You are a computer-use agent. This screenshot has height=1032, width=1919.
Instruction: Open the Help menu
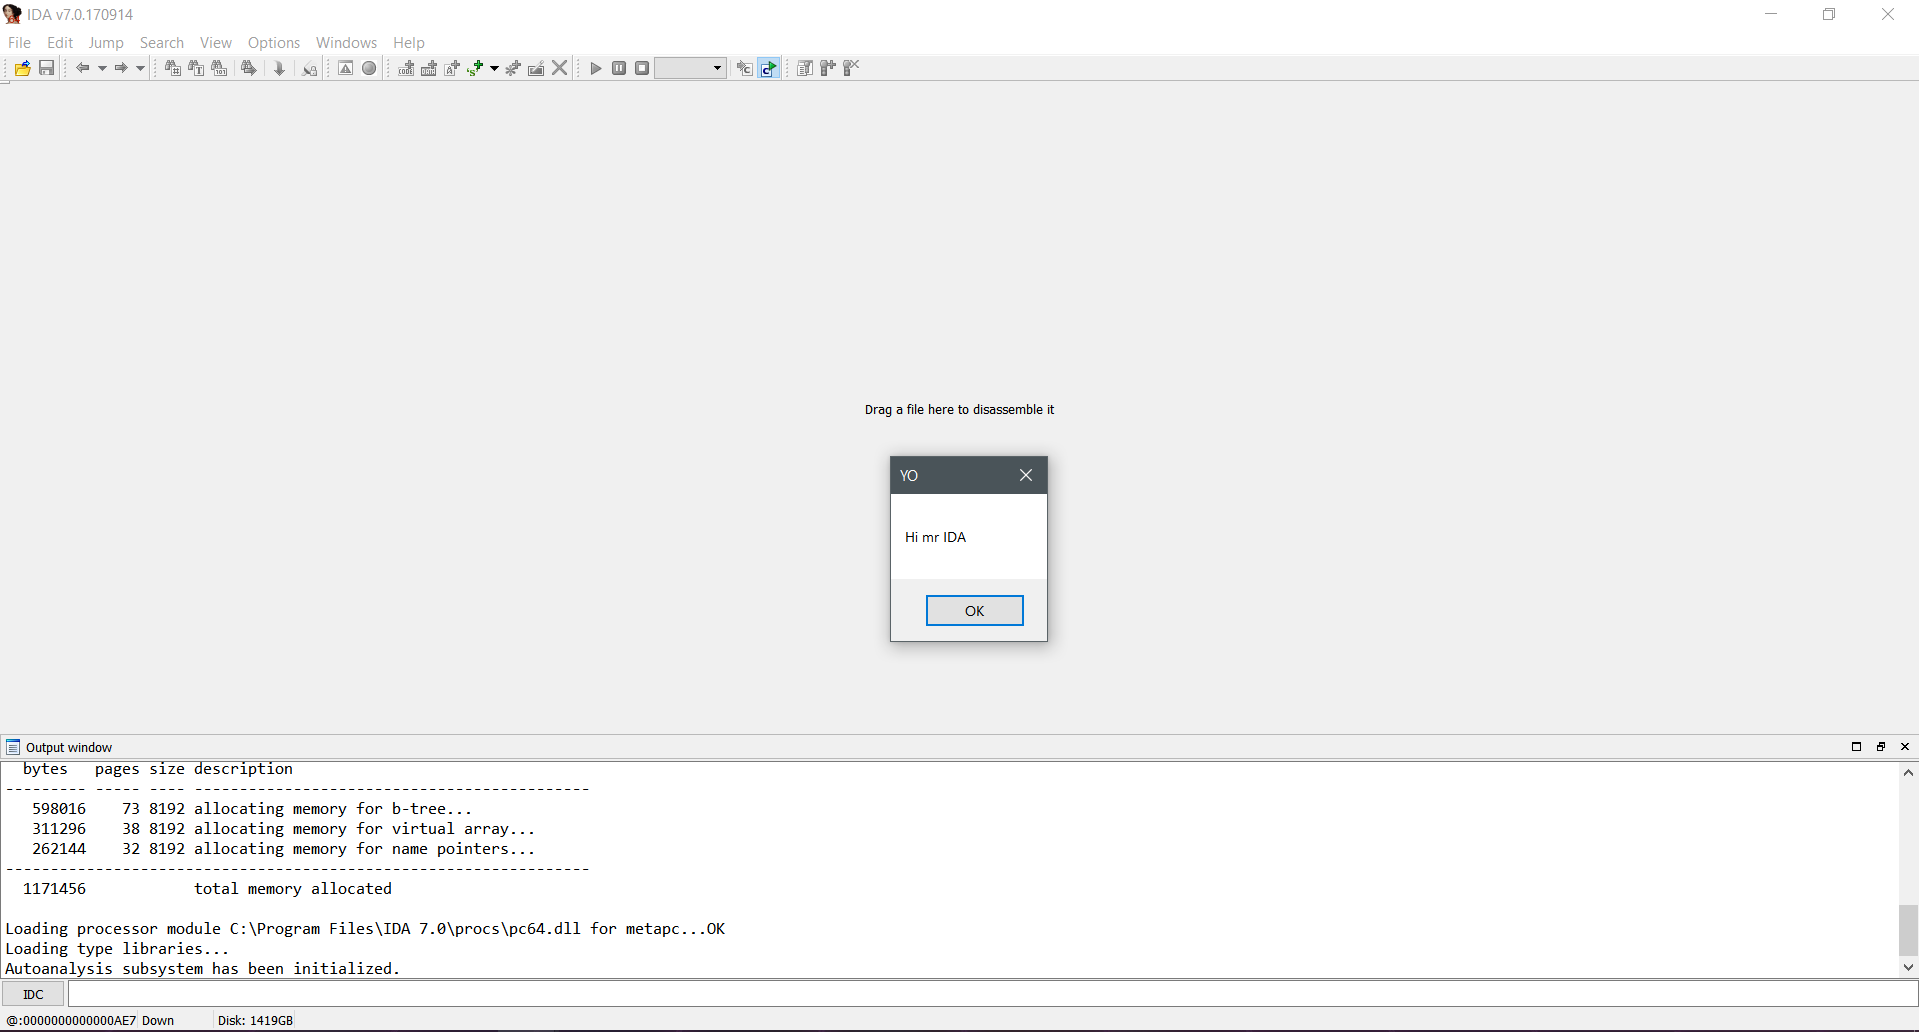(x=409, y=43)
